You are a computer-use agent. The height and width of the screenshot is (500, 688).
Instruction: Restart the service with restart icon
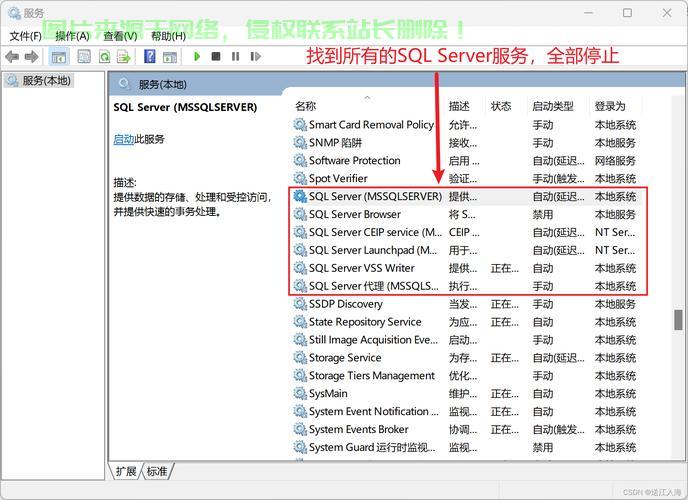(255, 56)
